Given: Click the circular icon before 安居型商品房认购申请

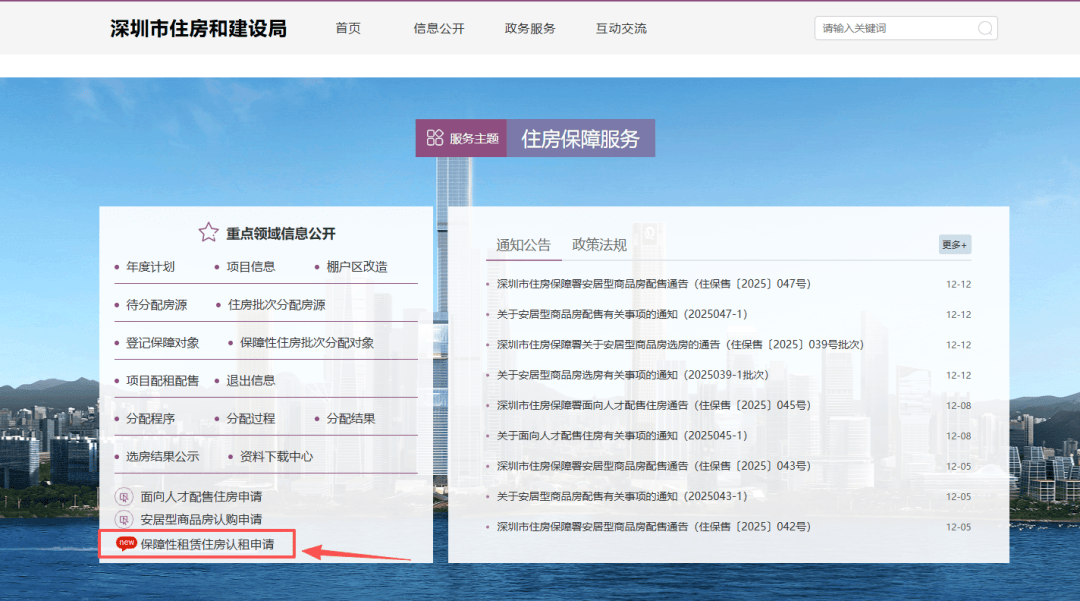Looking at the screenshot, I should coord(124,518).
